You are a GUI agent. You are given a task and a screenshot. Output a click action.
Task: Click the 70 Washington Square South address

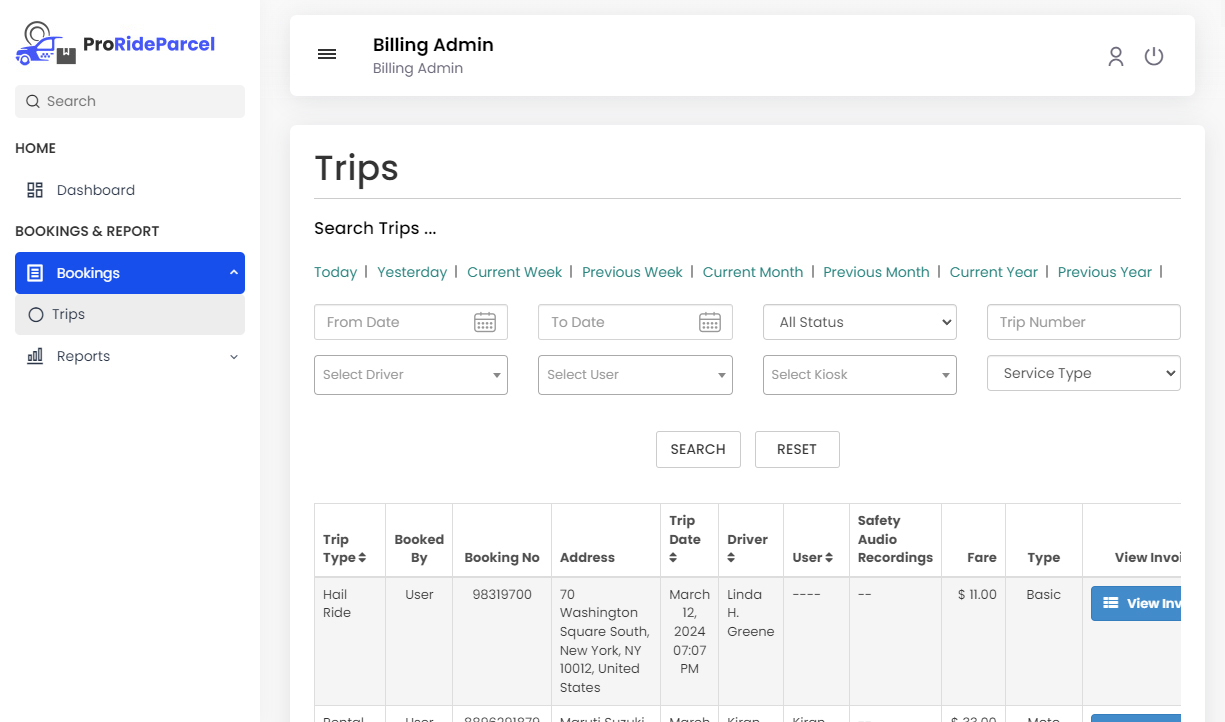(x=604, y=641)
